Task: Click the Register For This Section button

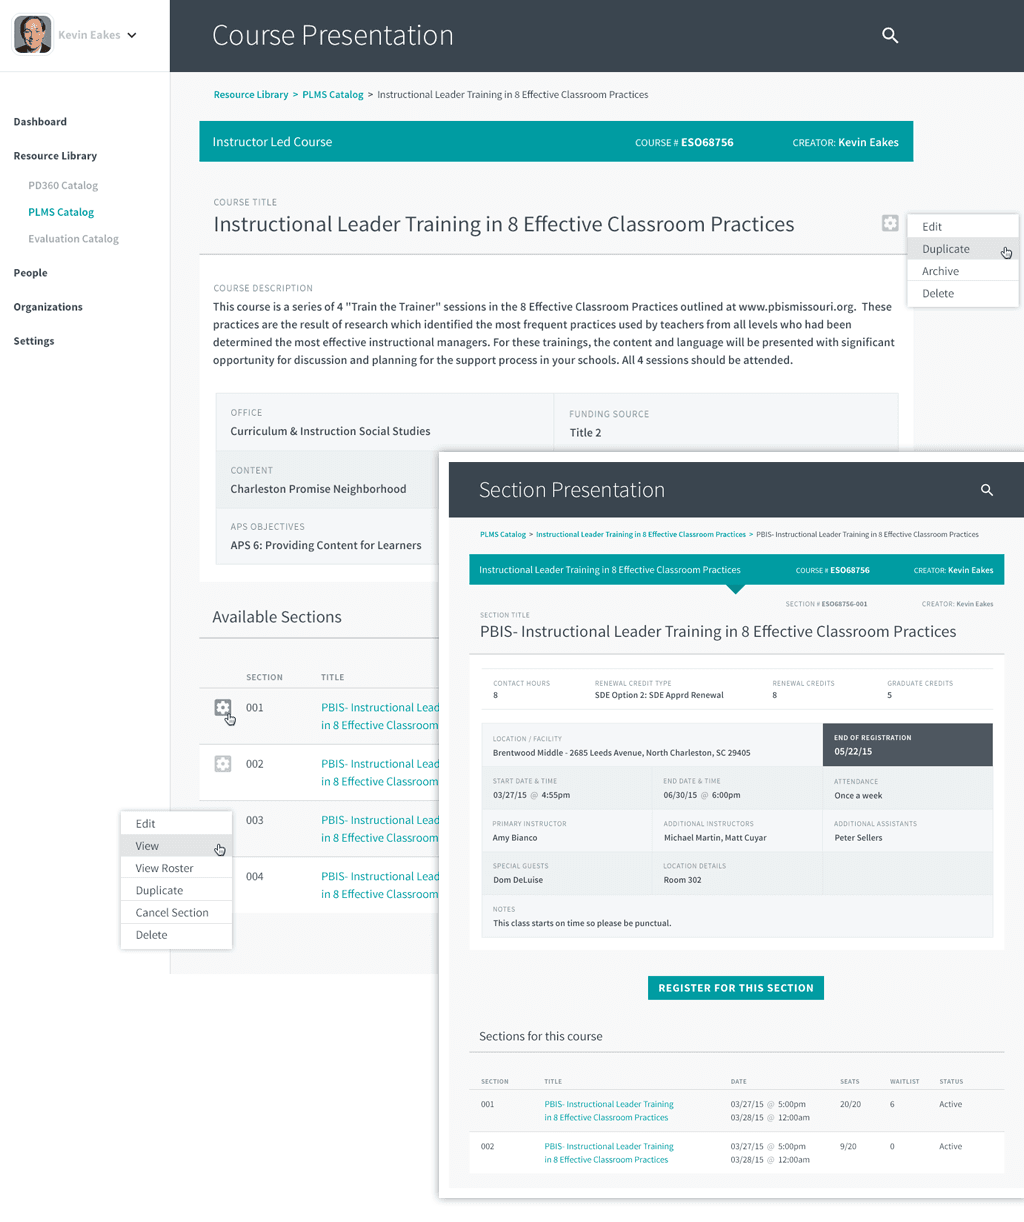Action: click(736, 988)
